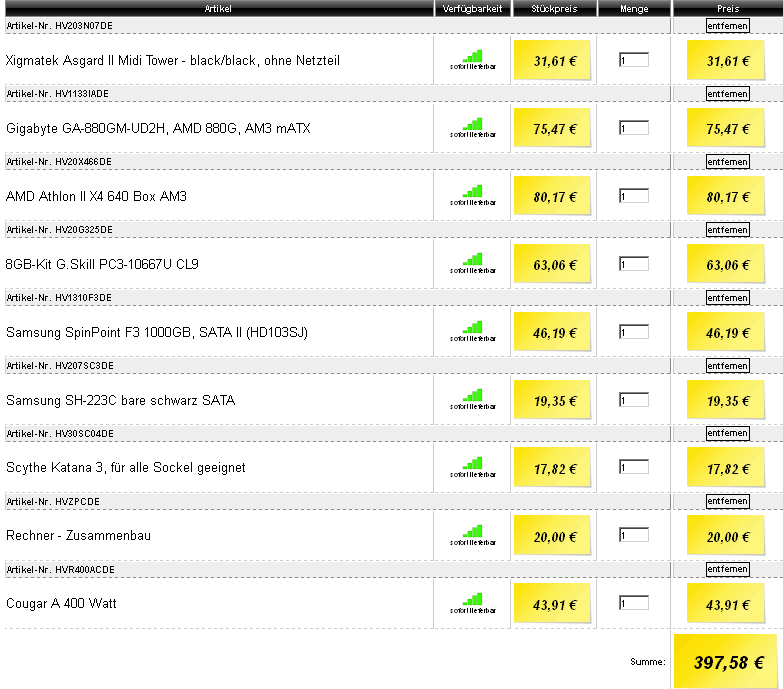The width and height of the screenshot is (783, 689).
Task: Click the 397,58 € total sum
Action: (729, 663)
